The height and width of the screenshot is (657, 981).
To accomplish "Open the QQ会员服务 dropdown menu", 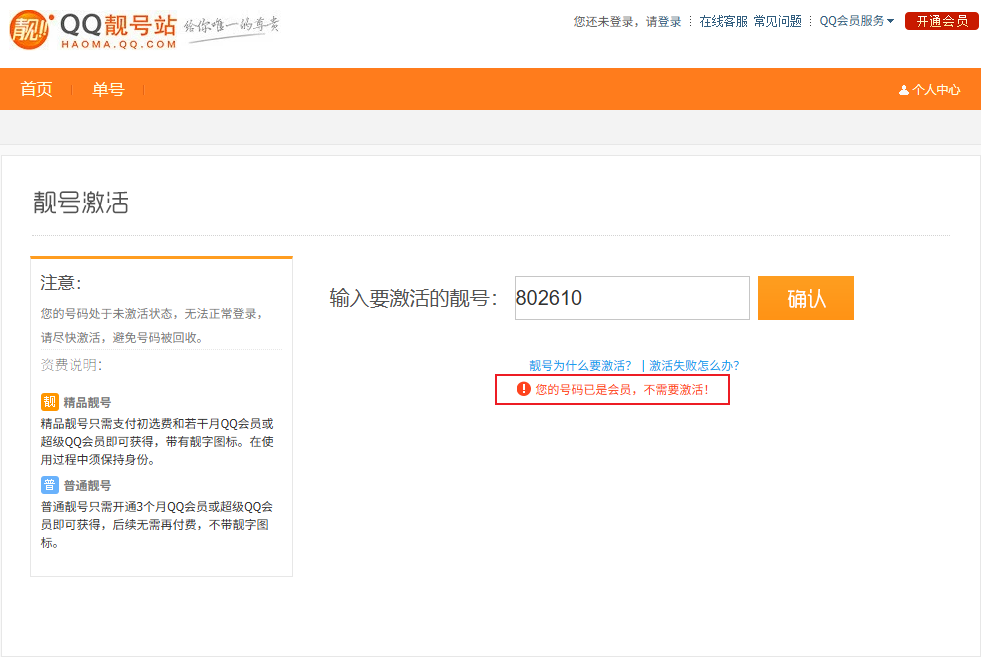I will (851, 19).
